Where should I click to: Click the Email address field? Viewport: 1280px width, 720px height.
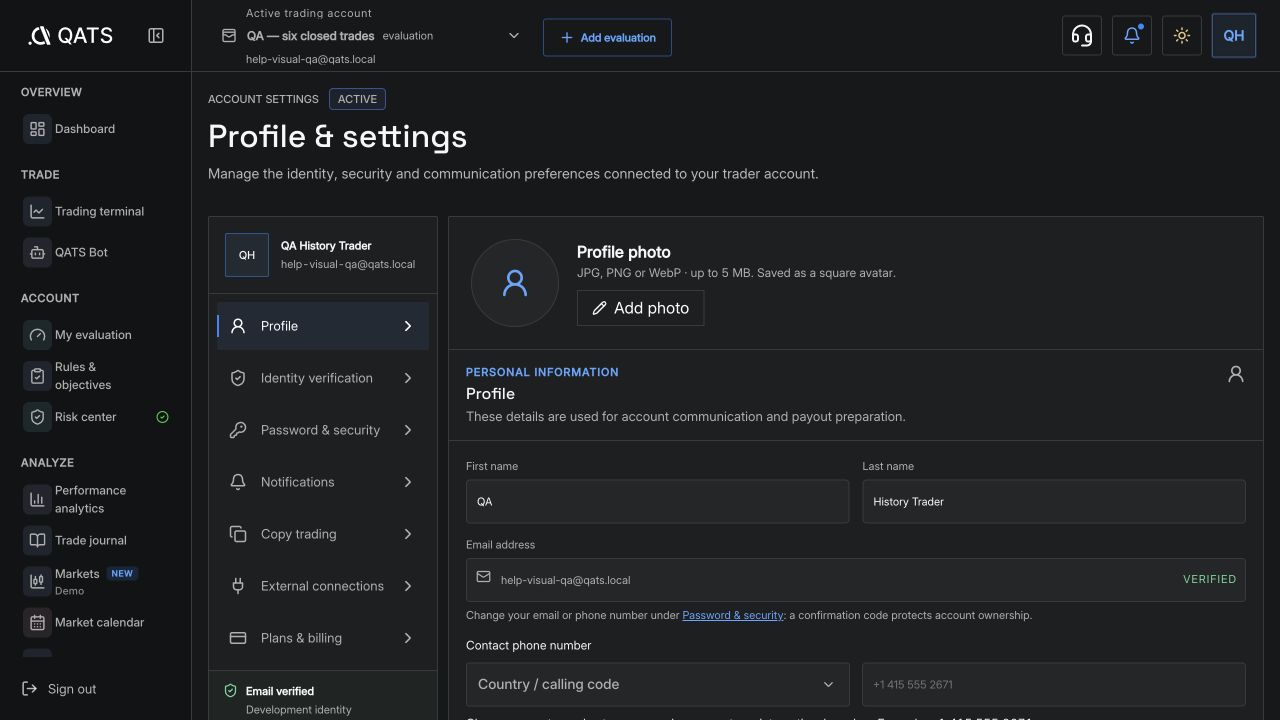pyautogui.click(x=855, y=580)
